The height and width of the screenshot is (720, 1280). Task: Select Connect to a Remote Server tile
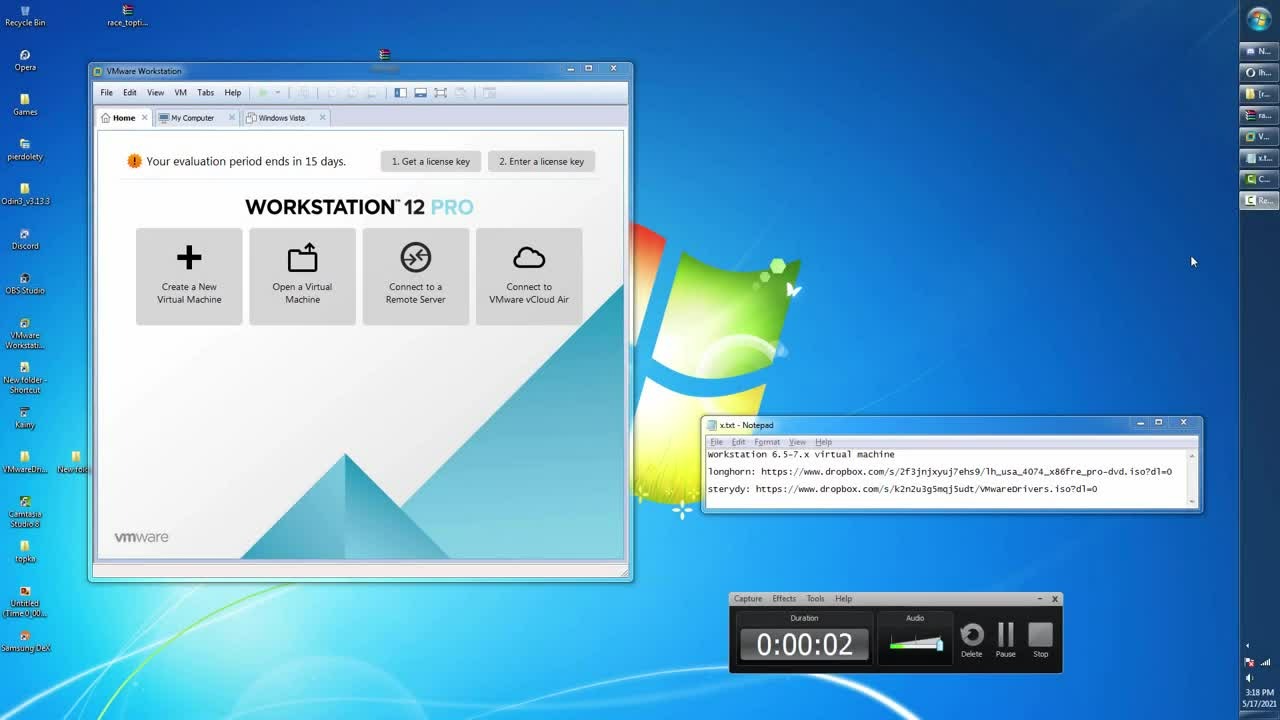coord(415,276)
